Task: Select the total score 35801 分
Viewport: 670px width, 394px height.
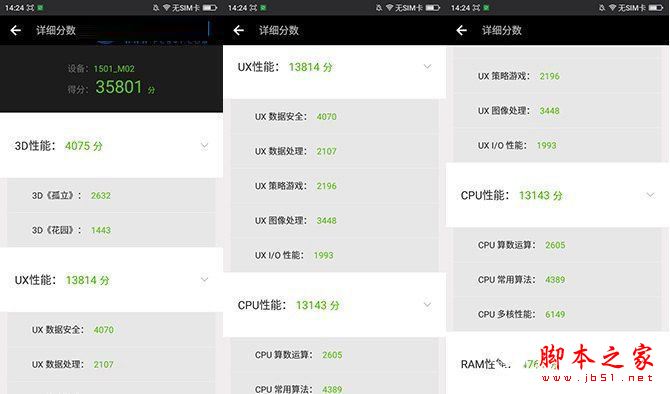Action: pyautogui.click(x=125, y=88)
